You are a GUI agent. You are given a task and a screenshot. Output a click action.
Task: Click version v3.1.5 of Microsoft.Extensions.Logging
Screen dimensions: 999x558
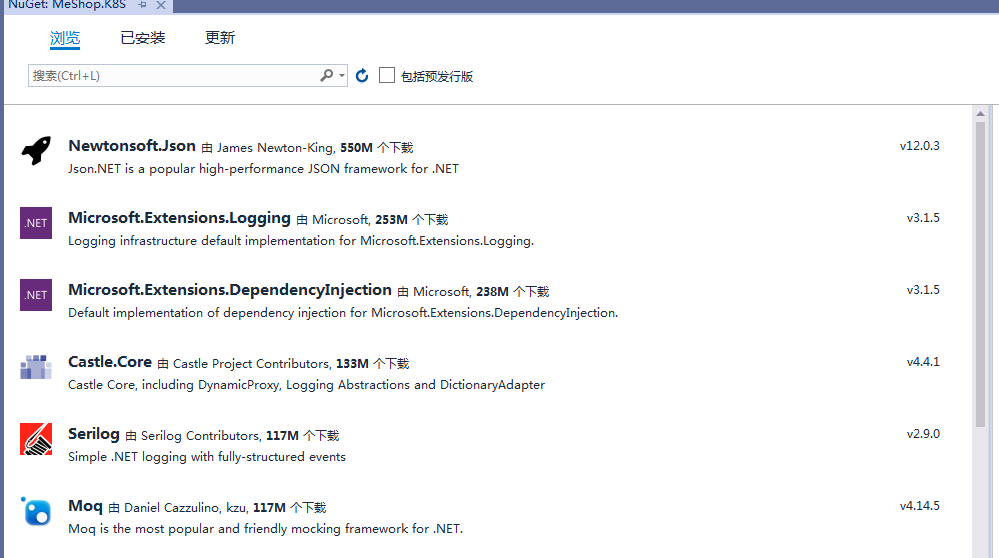[923, 218]
